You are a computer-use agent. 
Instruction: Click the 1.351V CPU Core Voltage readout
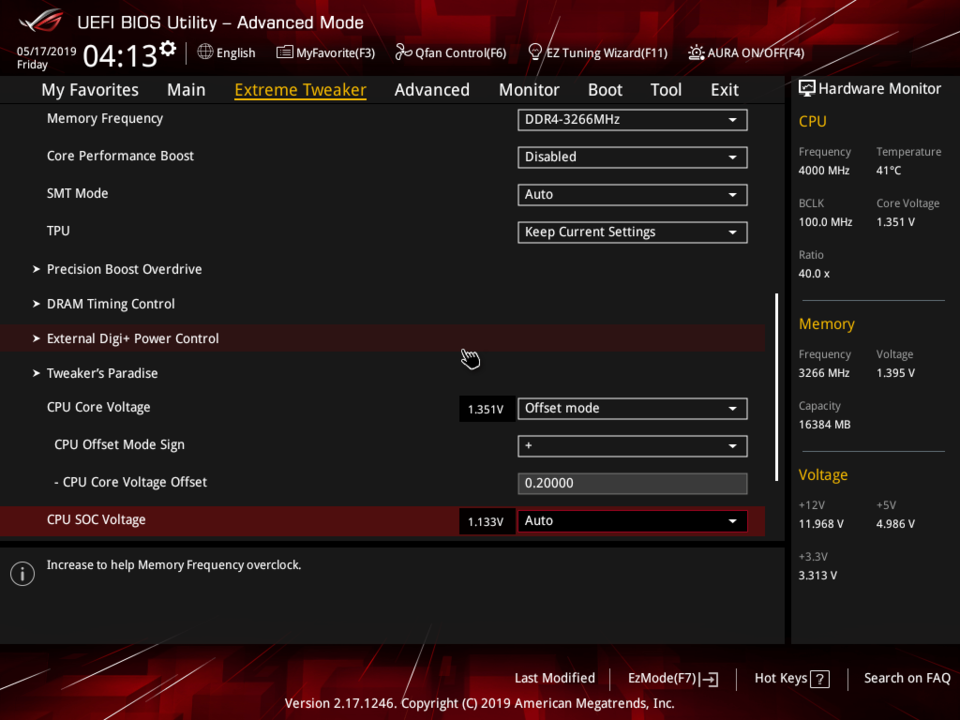(486, 409)
